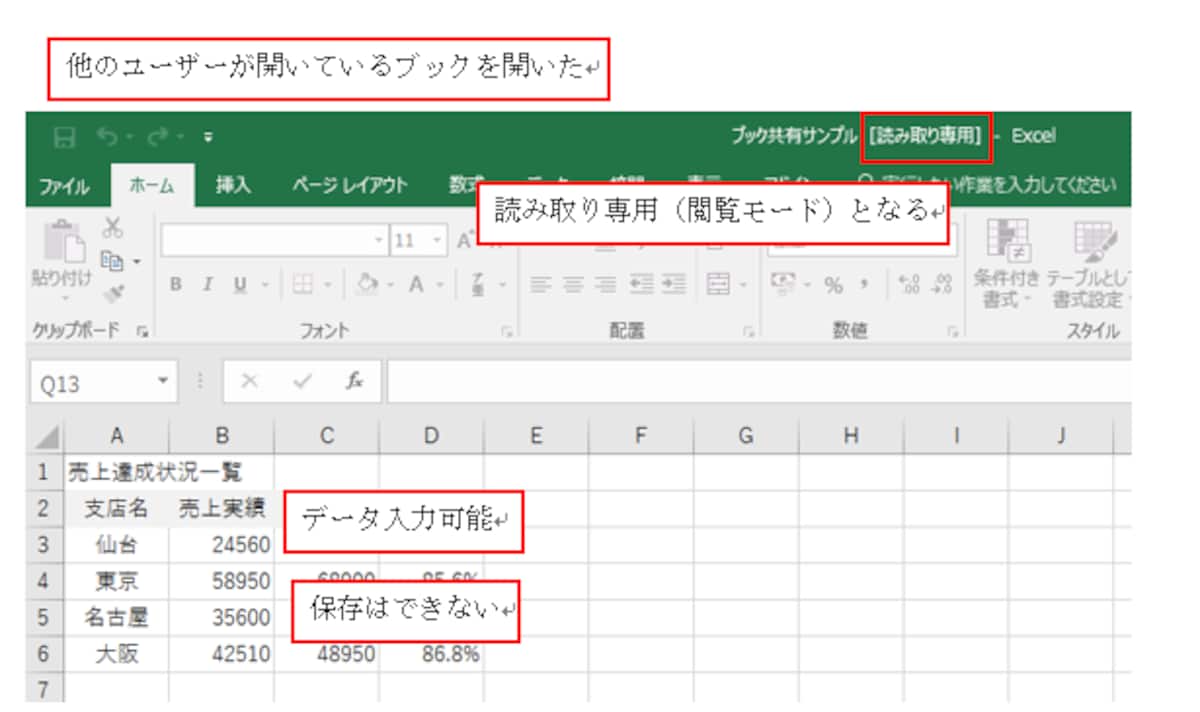Open the Font Color dropdown arrow
This screenshot has height=712, width=1200.
tap(440, 286)
